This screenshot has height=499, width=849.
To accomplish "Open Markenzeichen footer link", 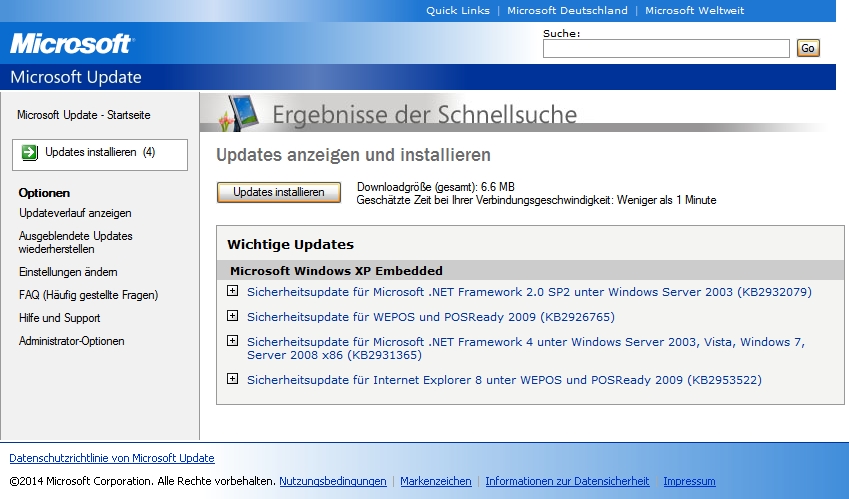I will pyautogui.click(x=436, y=481).
